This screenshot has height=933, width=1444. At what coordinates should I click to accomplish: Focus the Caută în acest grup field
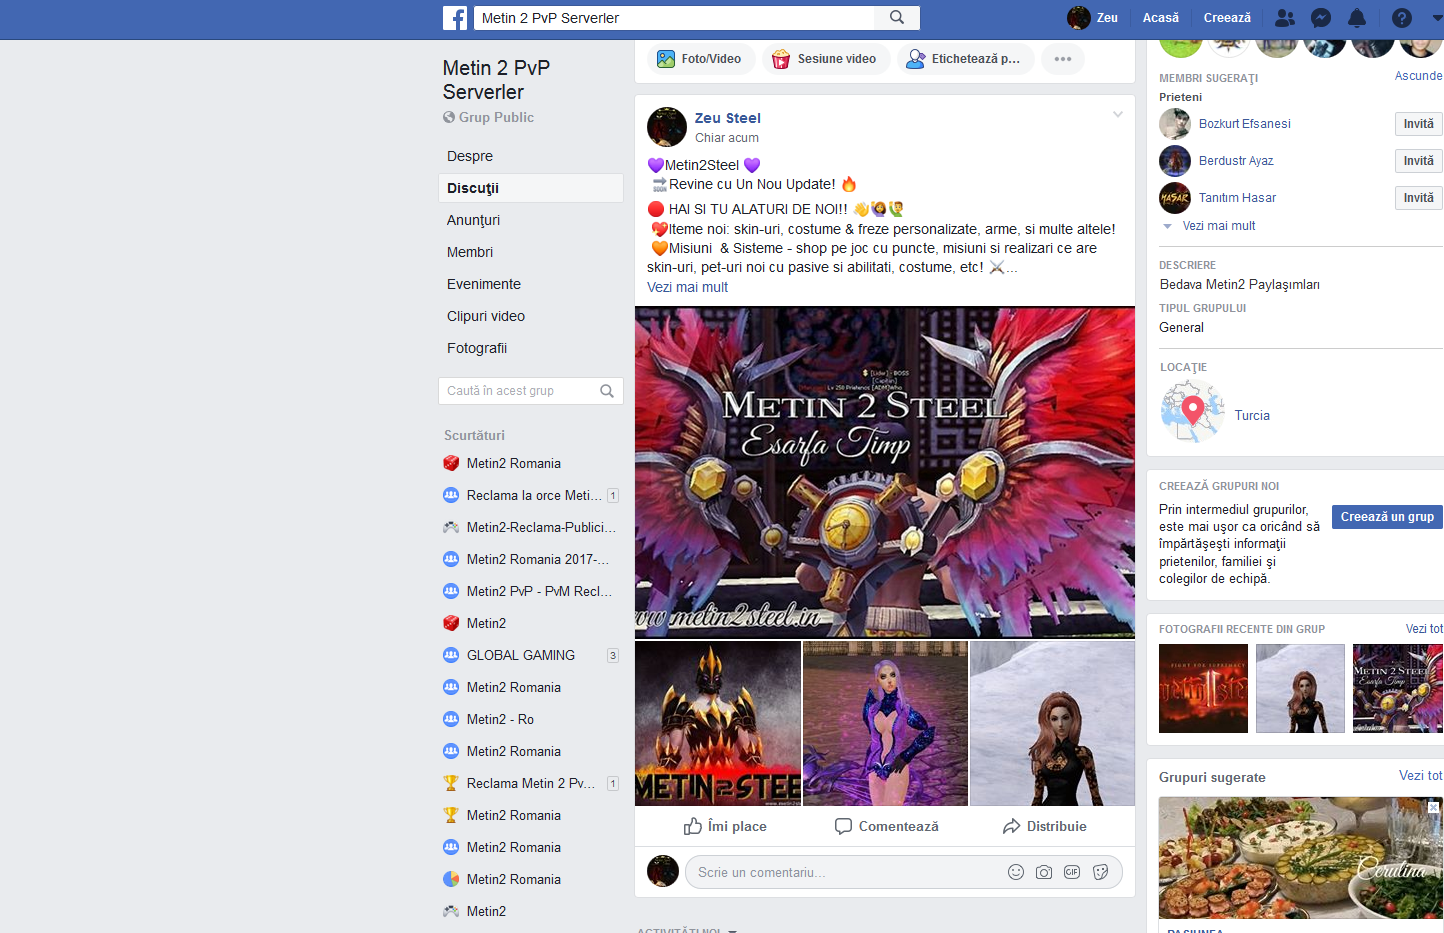coord(530,391)
